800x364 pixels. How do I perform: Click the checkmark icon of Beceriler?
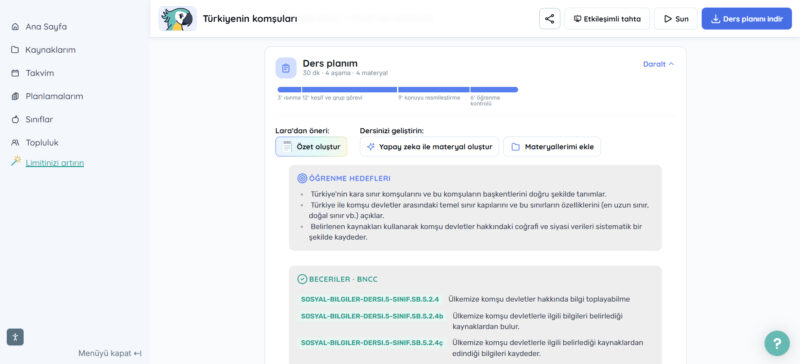(x=302, y=279)
